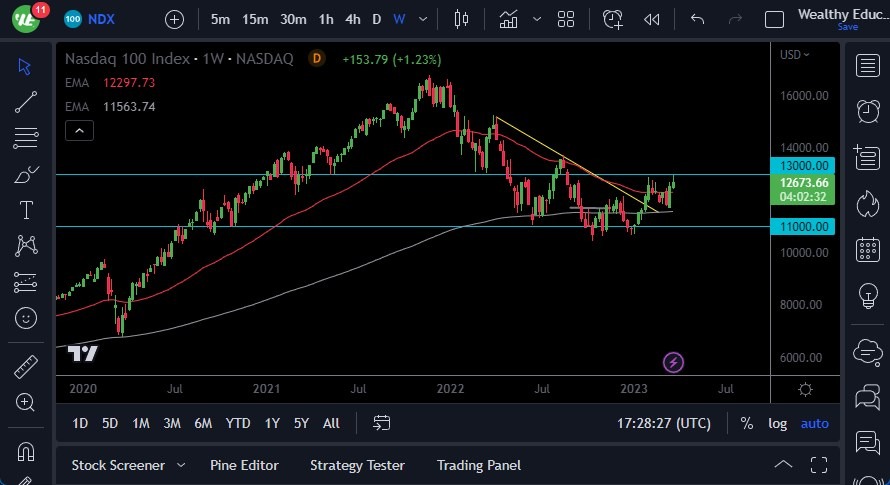Click the add symbol plus icon
This screenshot has height=485, width=890.
click(174, 19)
